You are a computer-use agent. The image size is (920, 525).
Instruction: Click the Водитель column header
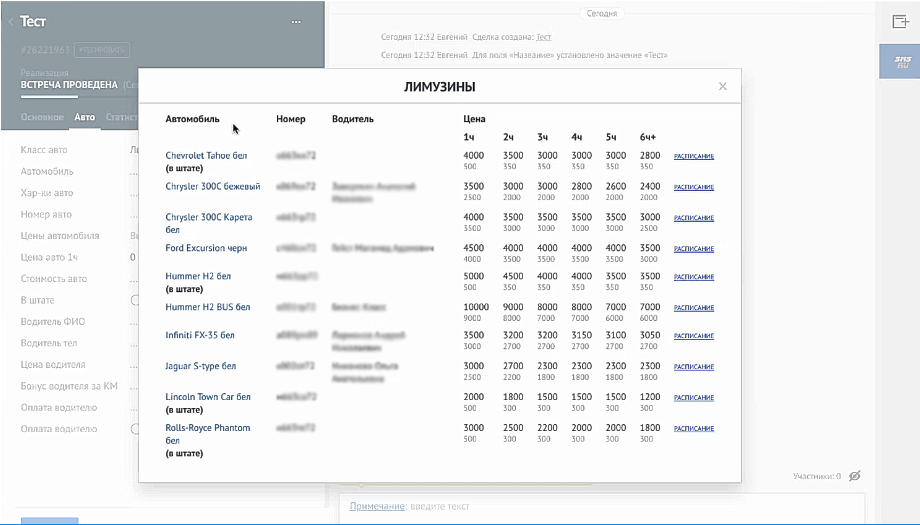tap(353, 118)
